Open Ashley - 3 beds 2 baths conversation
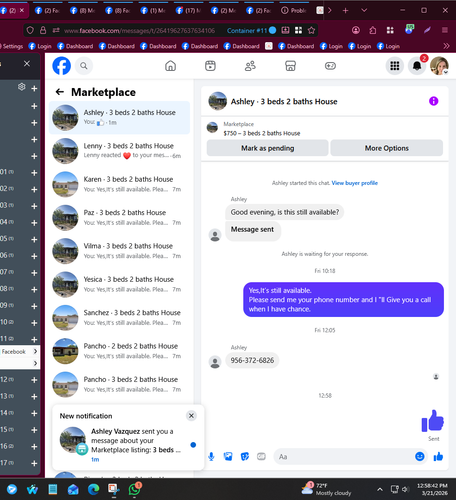 point(119,117)
